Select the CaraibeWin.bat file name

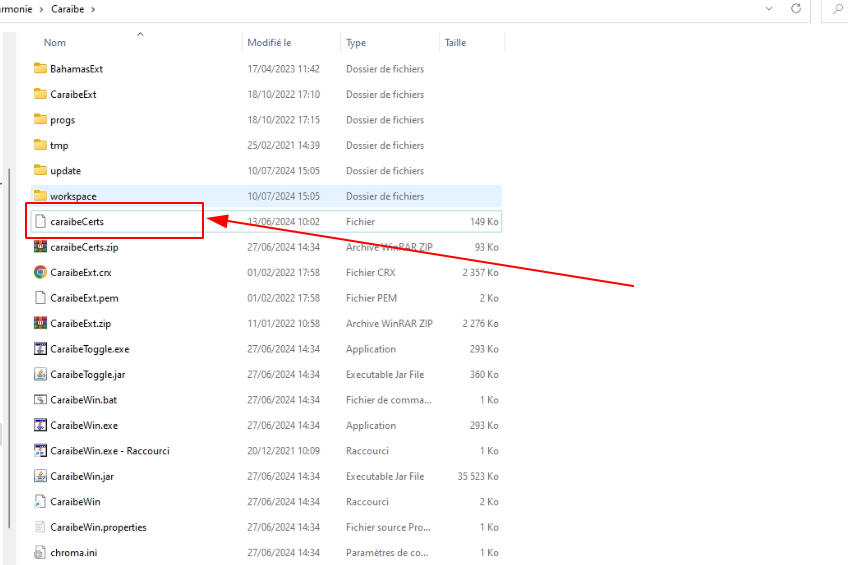coord(83,400)
